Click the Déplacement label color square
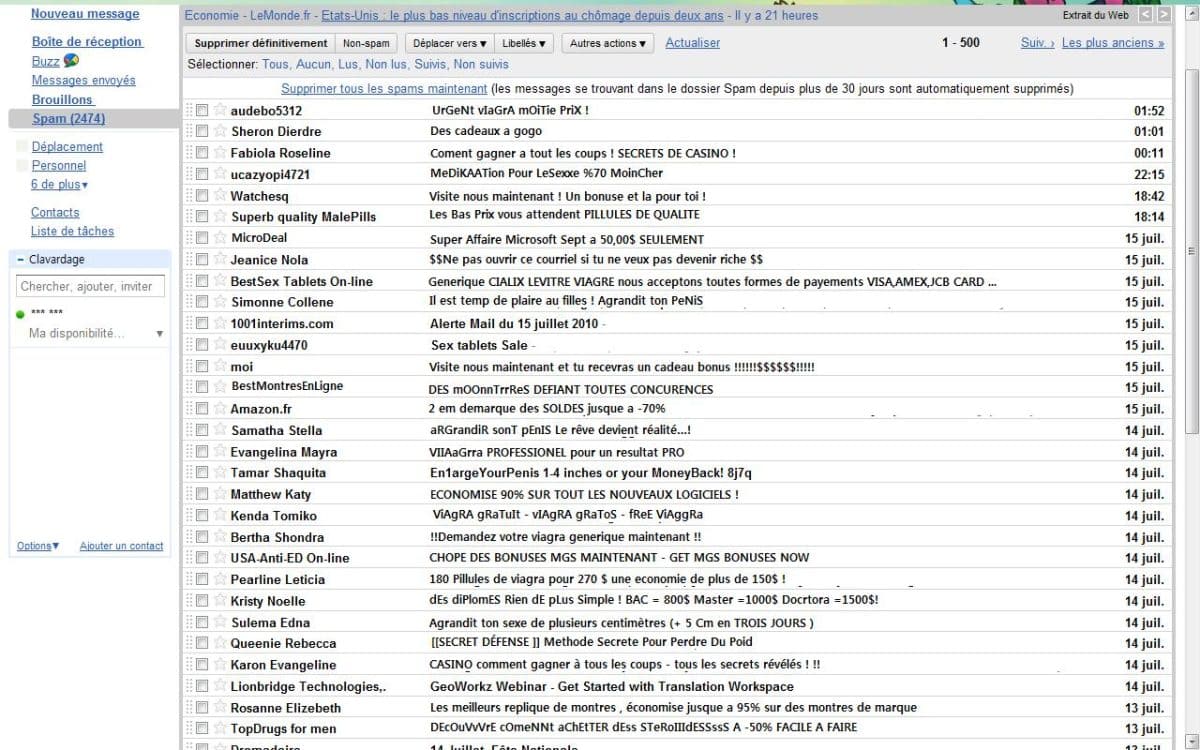1200x750 pixels. point(22,147)
